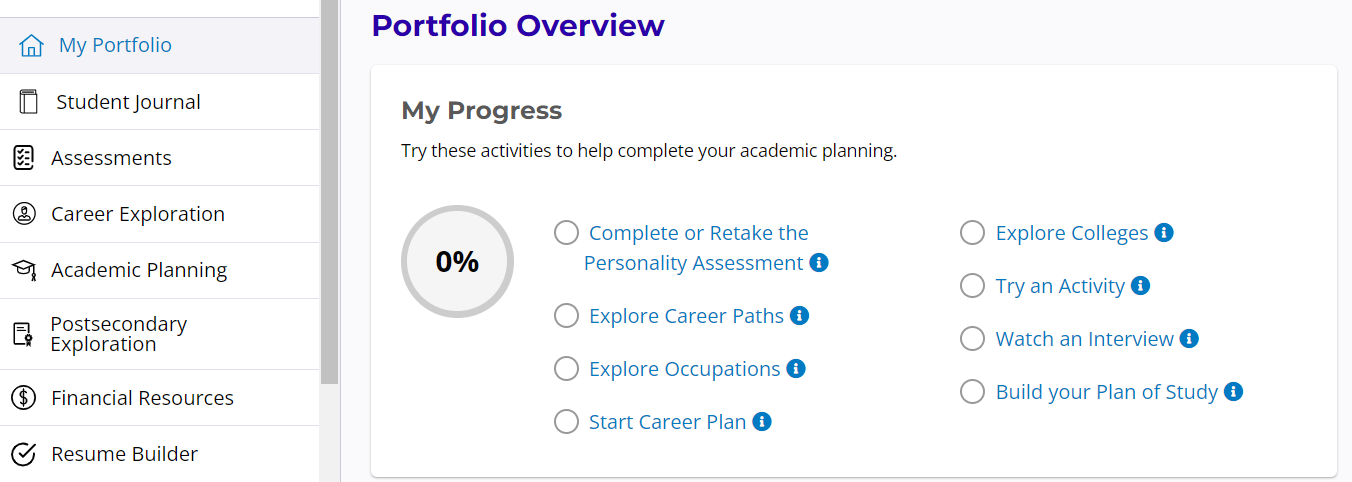Click the Resume Builder checkmark icon

23,454
